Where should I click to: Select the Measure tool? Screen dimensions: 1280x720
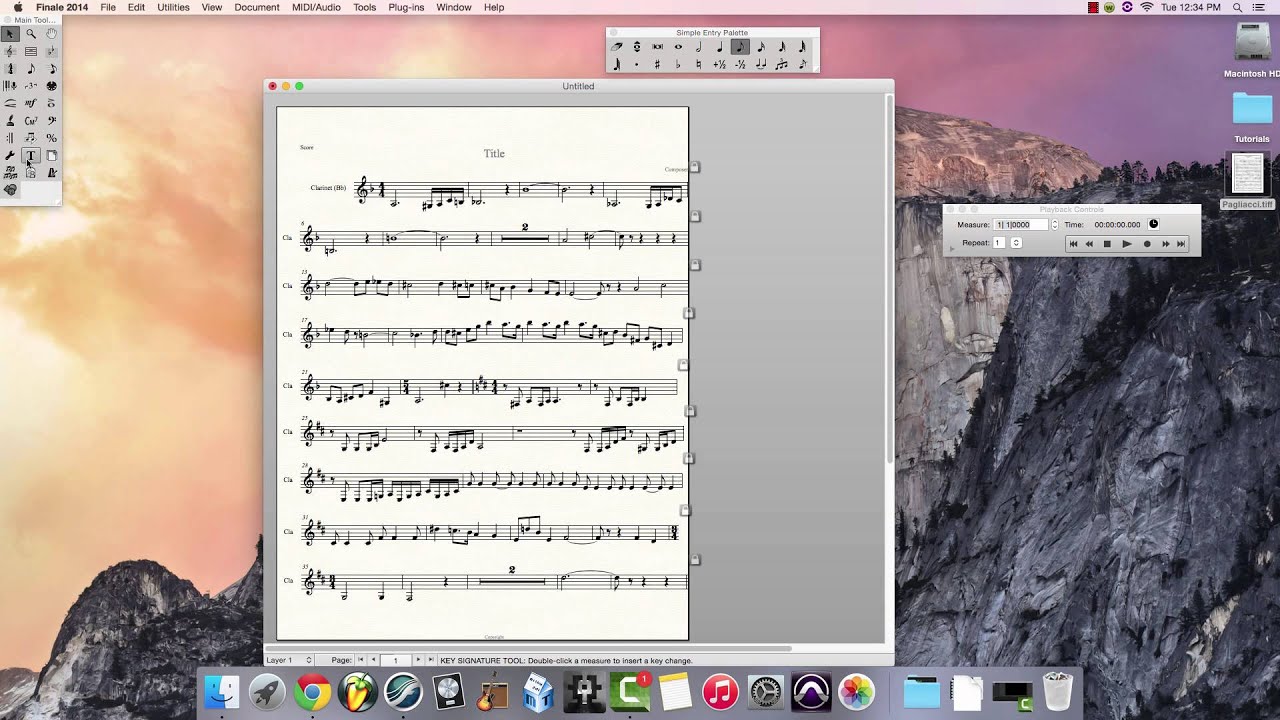pyautogui.click(x=31, y=51)
